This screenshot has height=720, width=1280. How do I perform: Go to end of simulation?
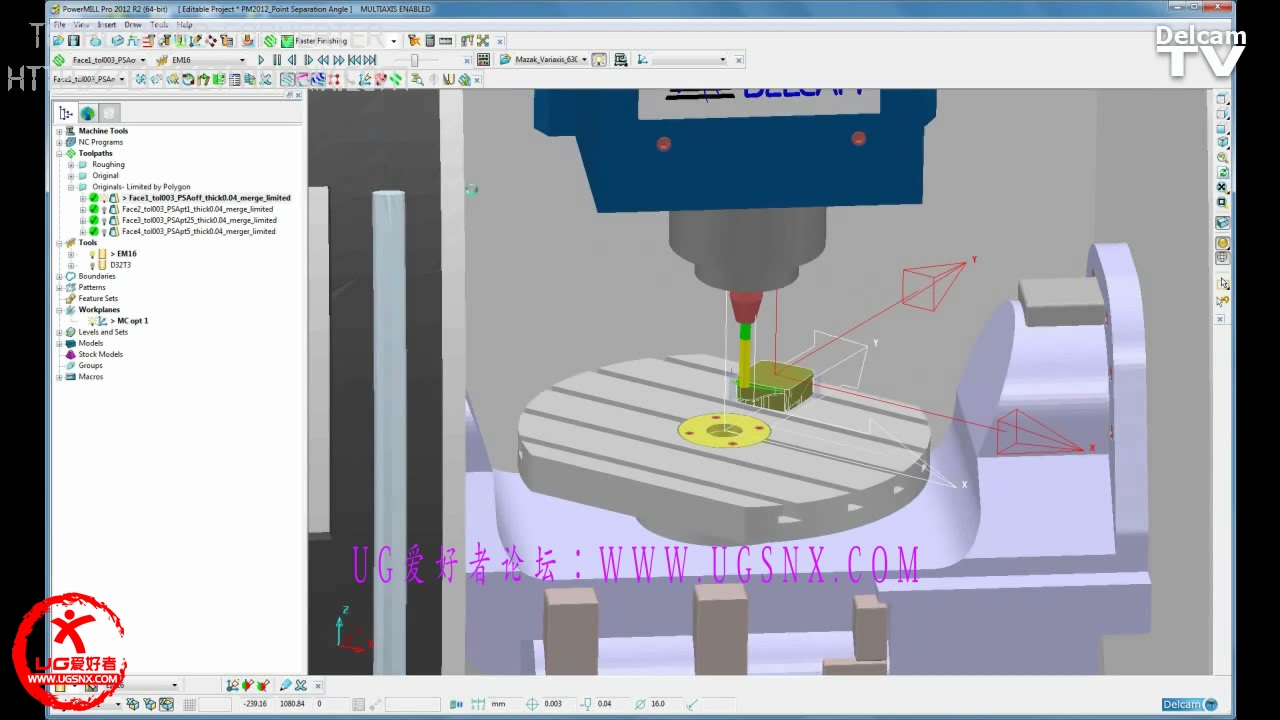tap(371, 60)
